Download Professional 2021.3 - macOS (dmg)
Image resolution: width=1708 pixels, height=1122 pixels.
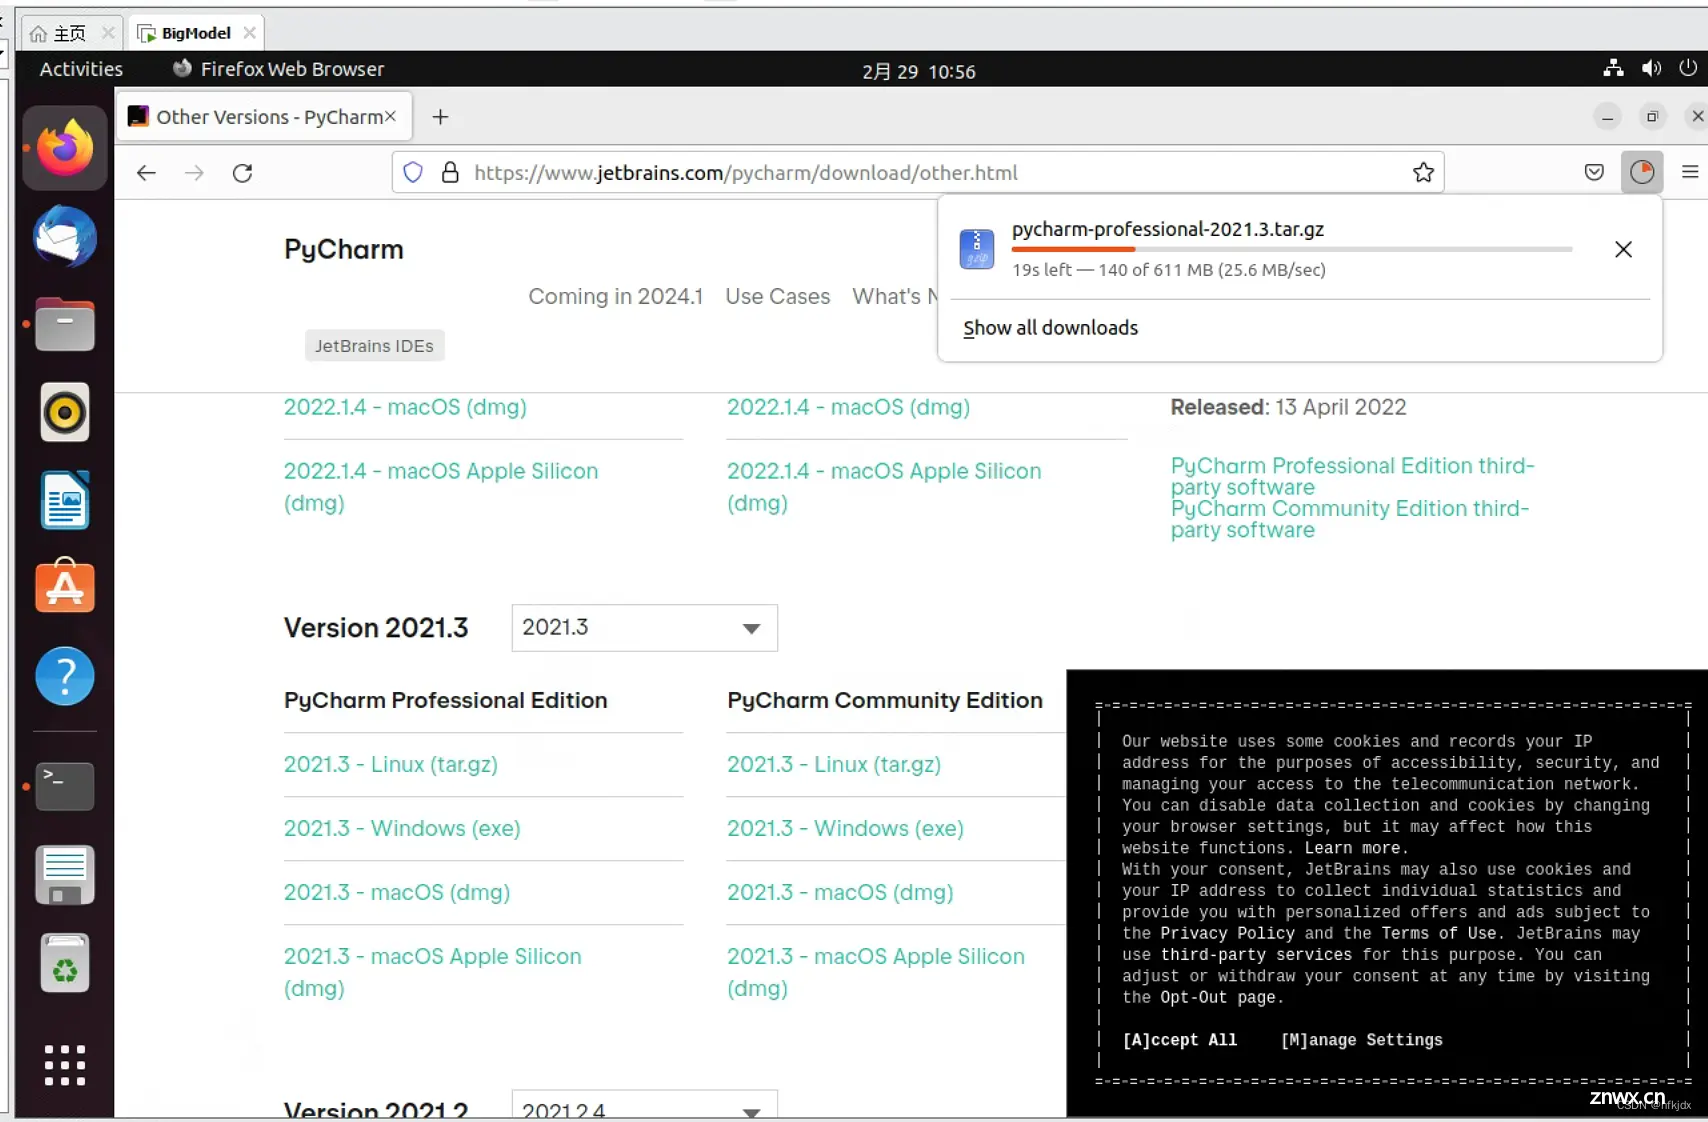(397, 893)
